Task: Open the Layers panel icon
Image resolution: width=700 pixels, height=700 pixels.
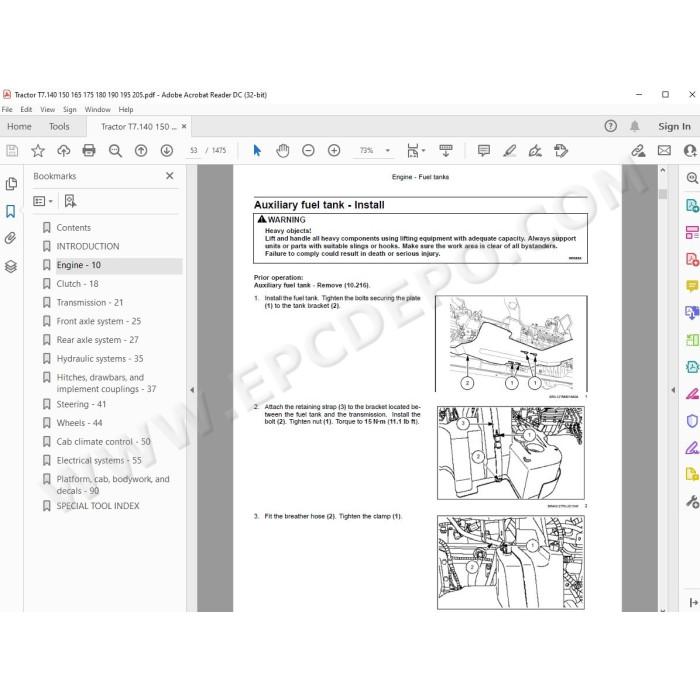Action: (x=11, y=267)
